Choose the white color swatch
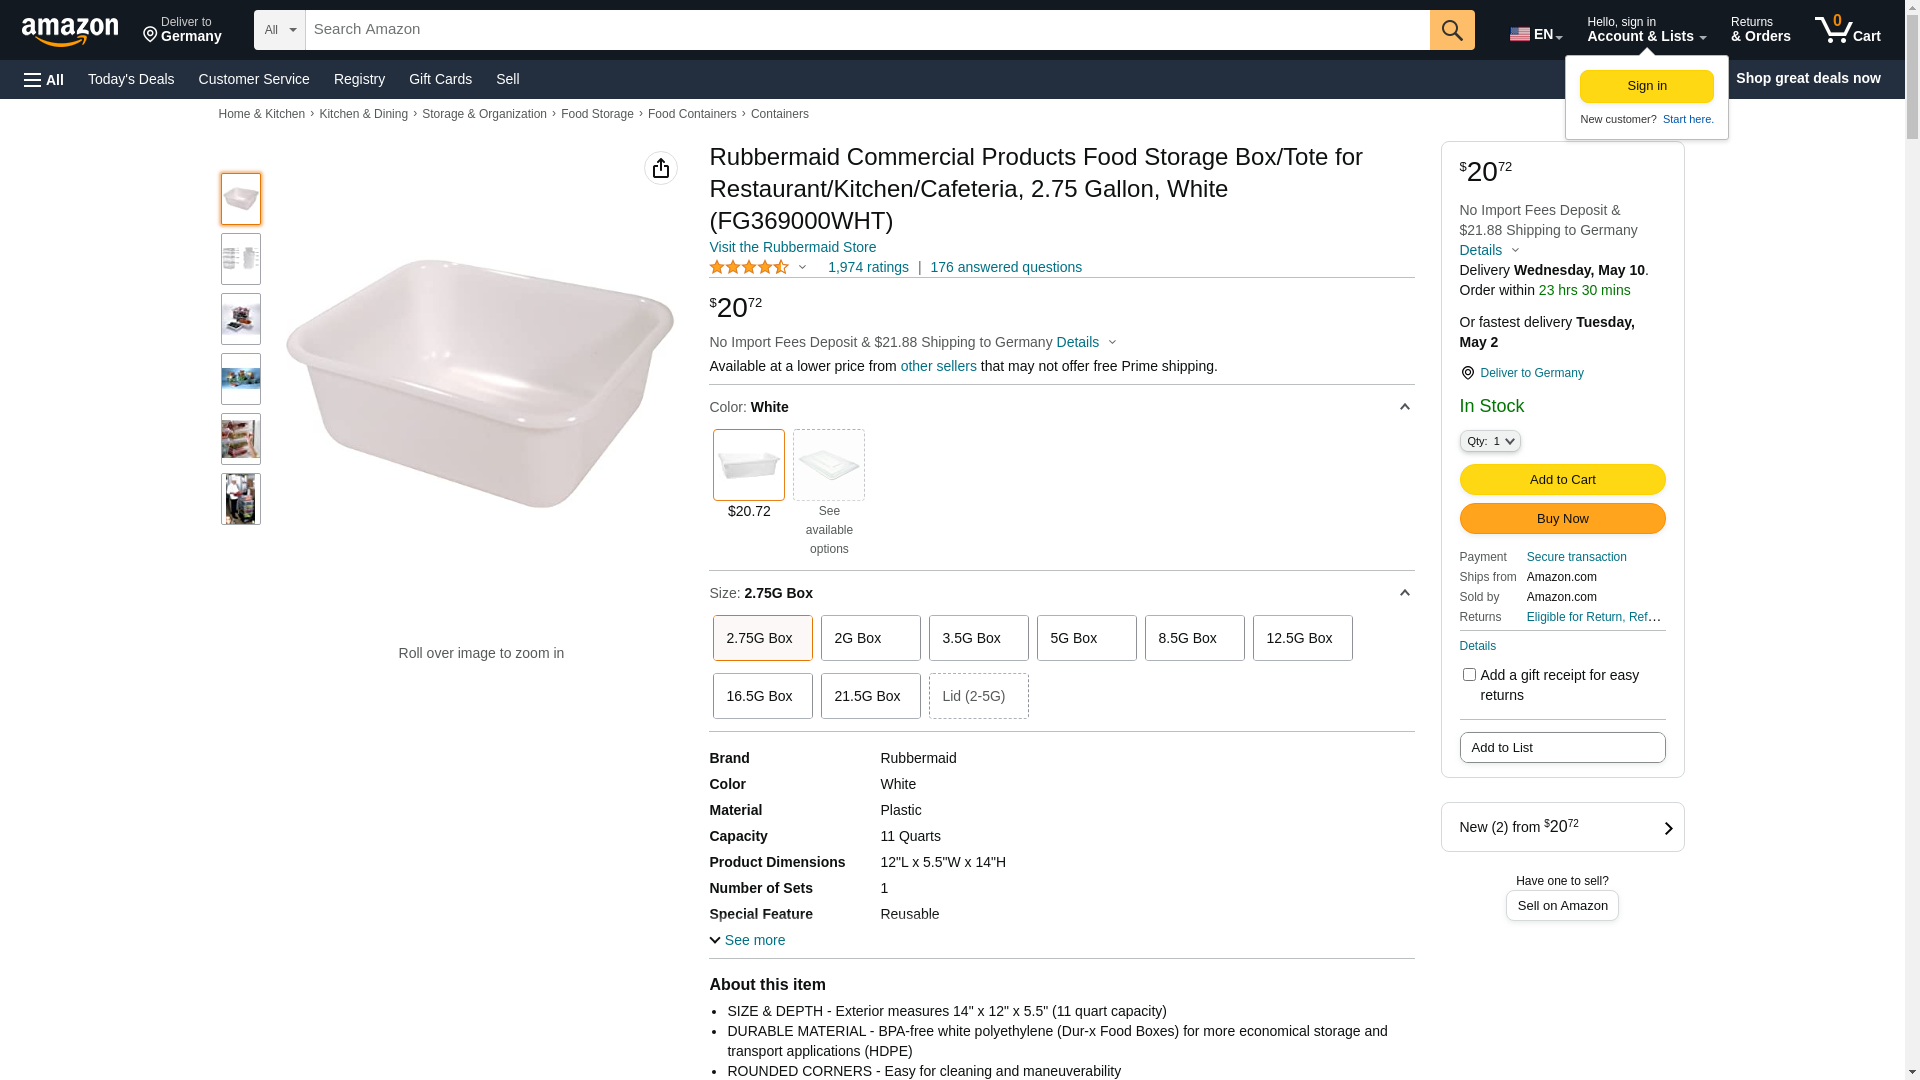This screenshot has height=1080, width=1920. [749, 465]
